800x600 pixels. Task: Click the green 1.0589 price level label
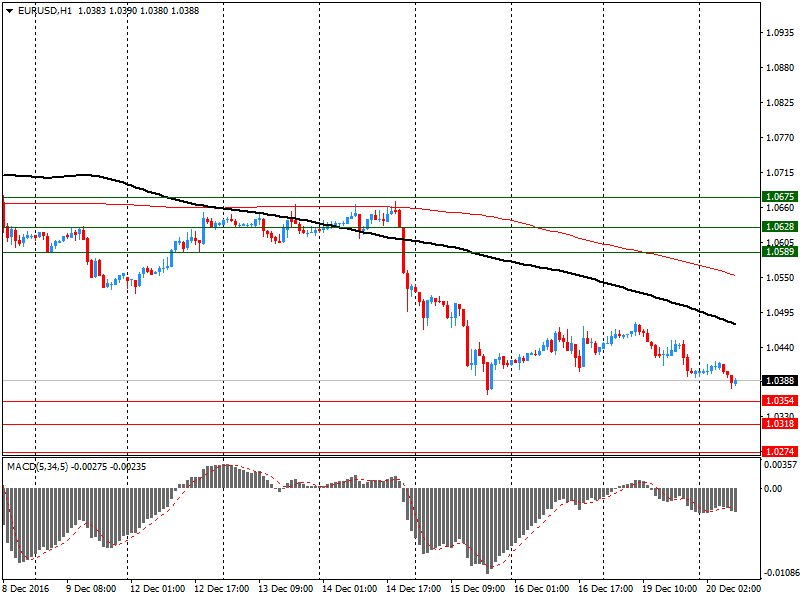coord(780,252)
